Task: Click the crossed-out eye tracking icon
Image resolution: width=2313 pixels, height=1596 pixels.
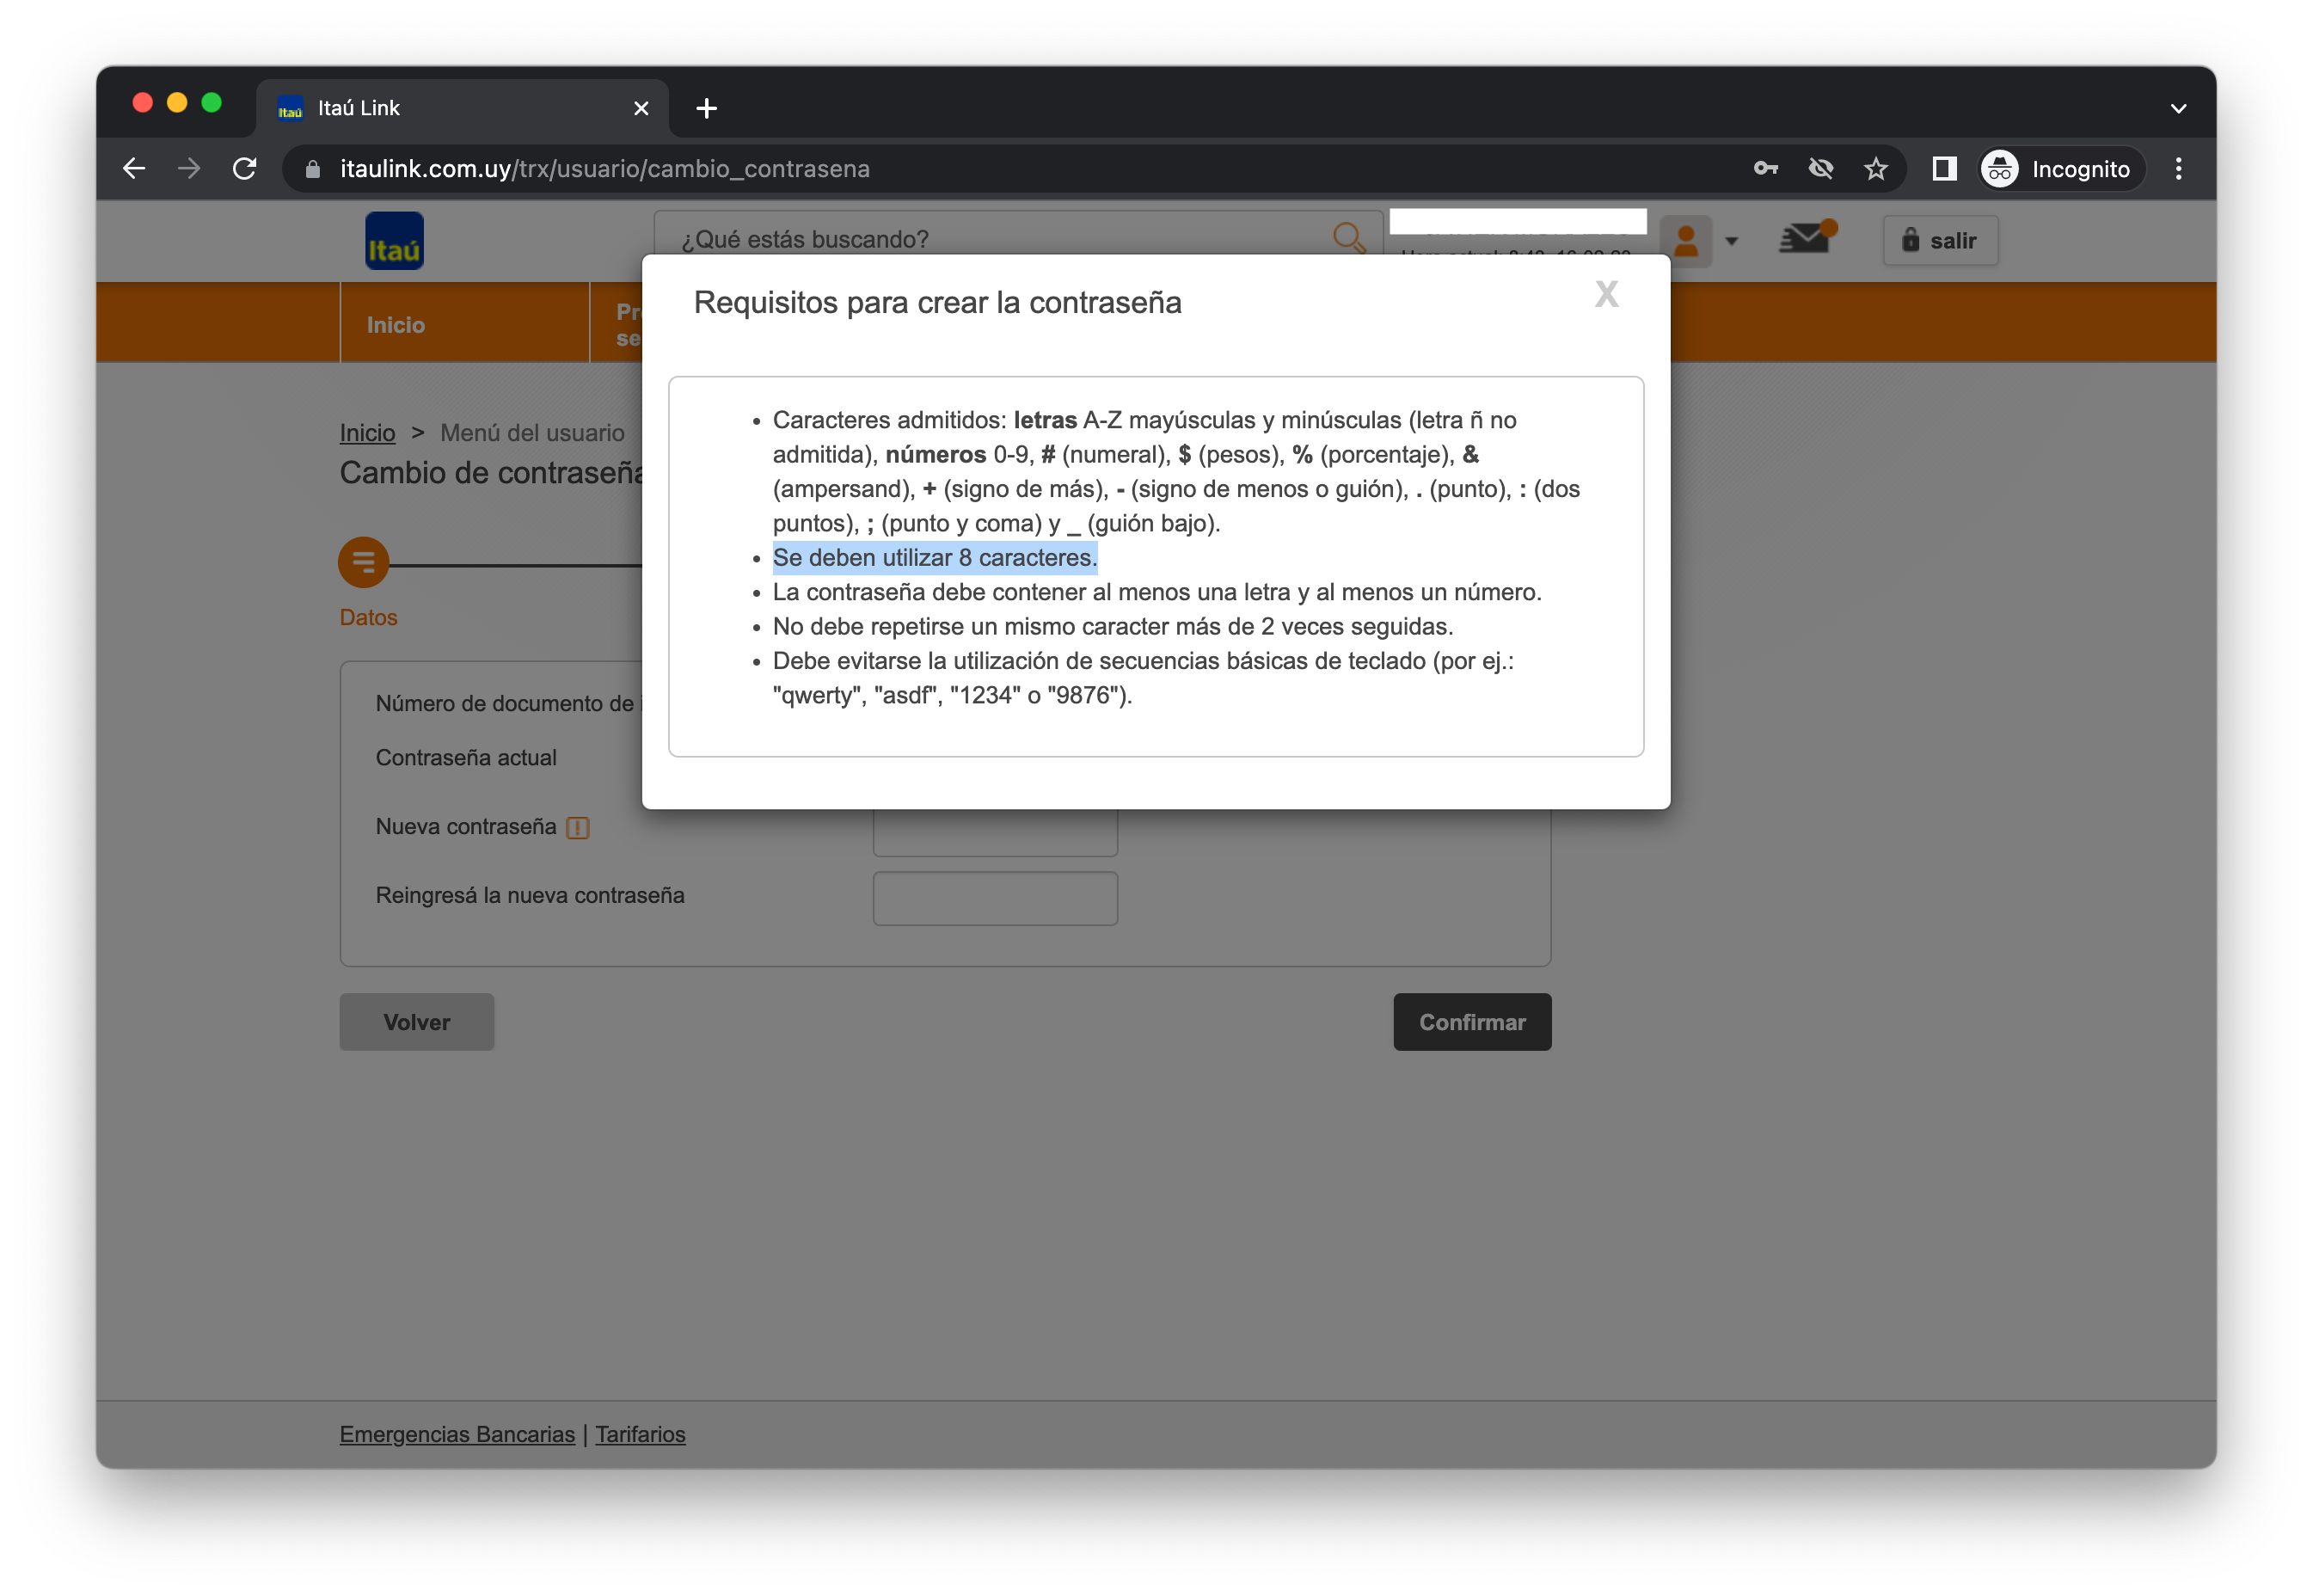Action: (1821, 169)
